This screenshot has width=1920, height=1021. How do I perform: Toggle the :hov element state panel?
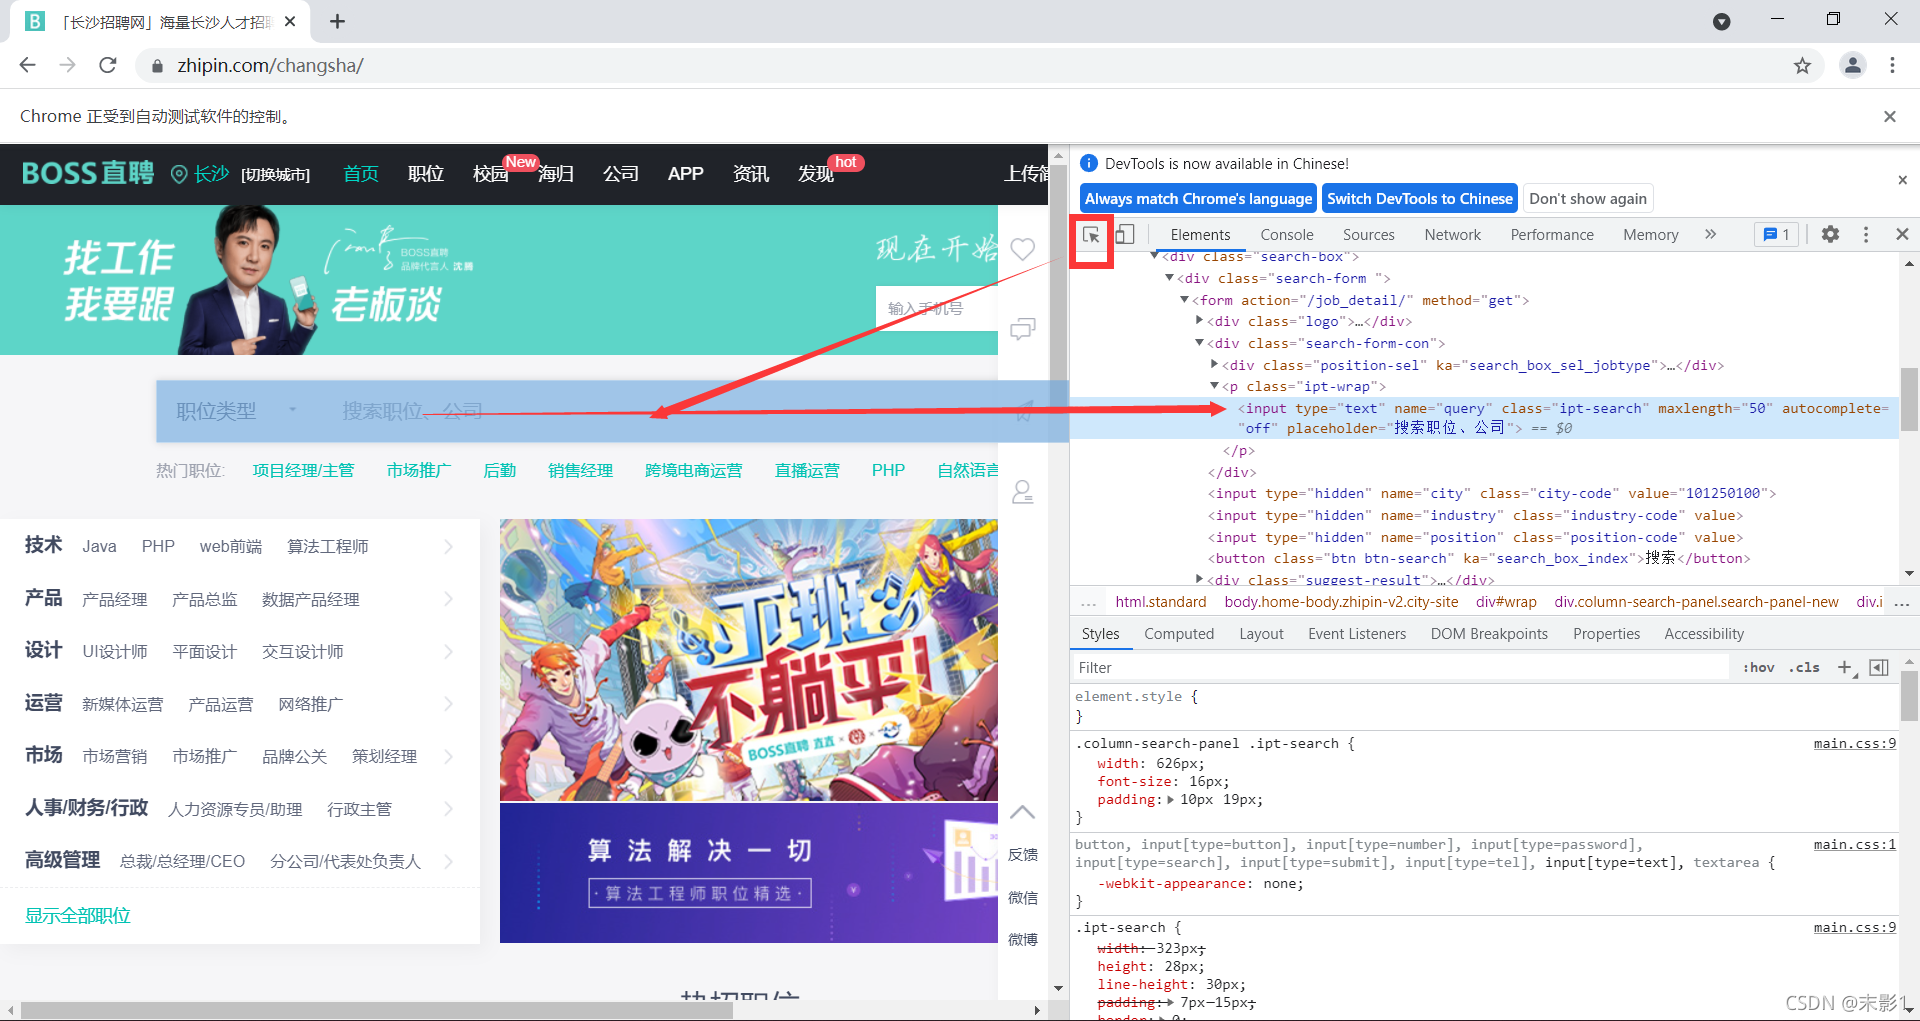coord(1758,668)
